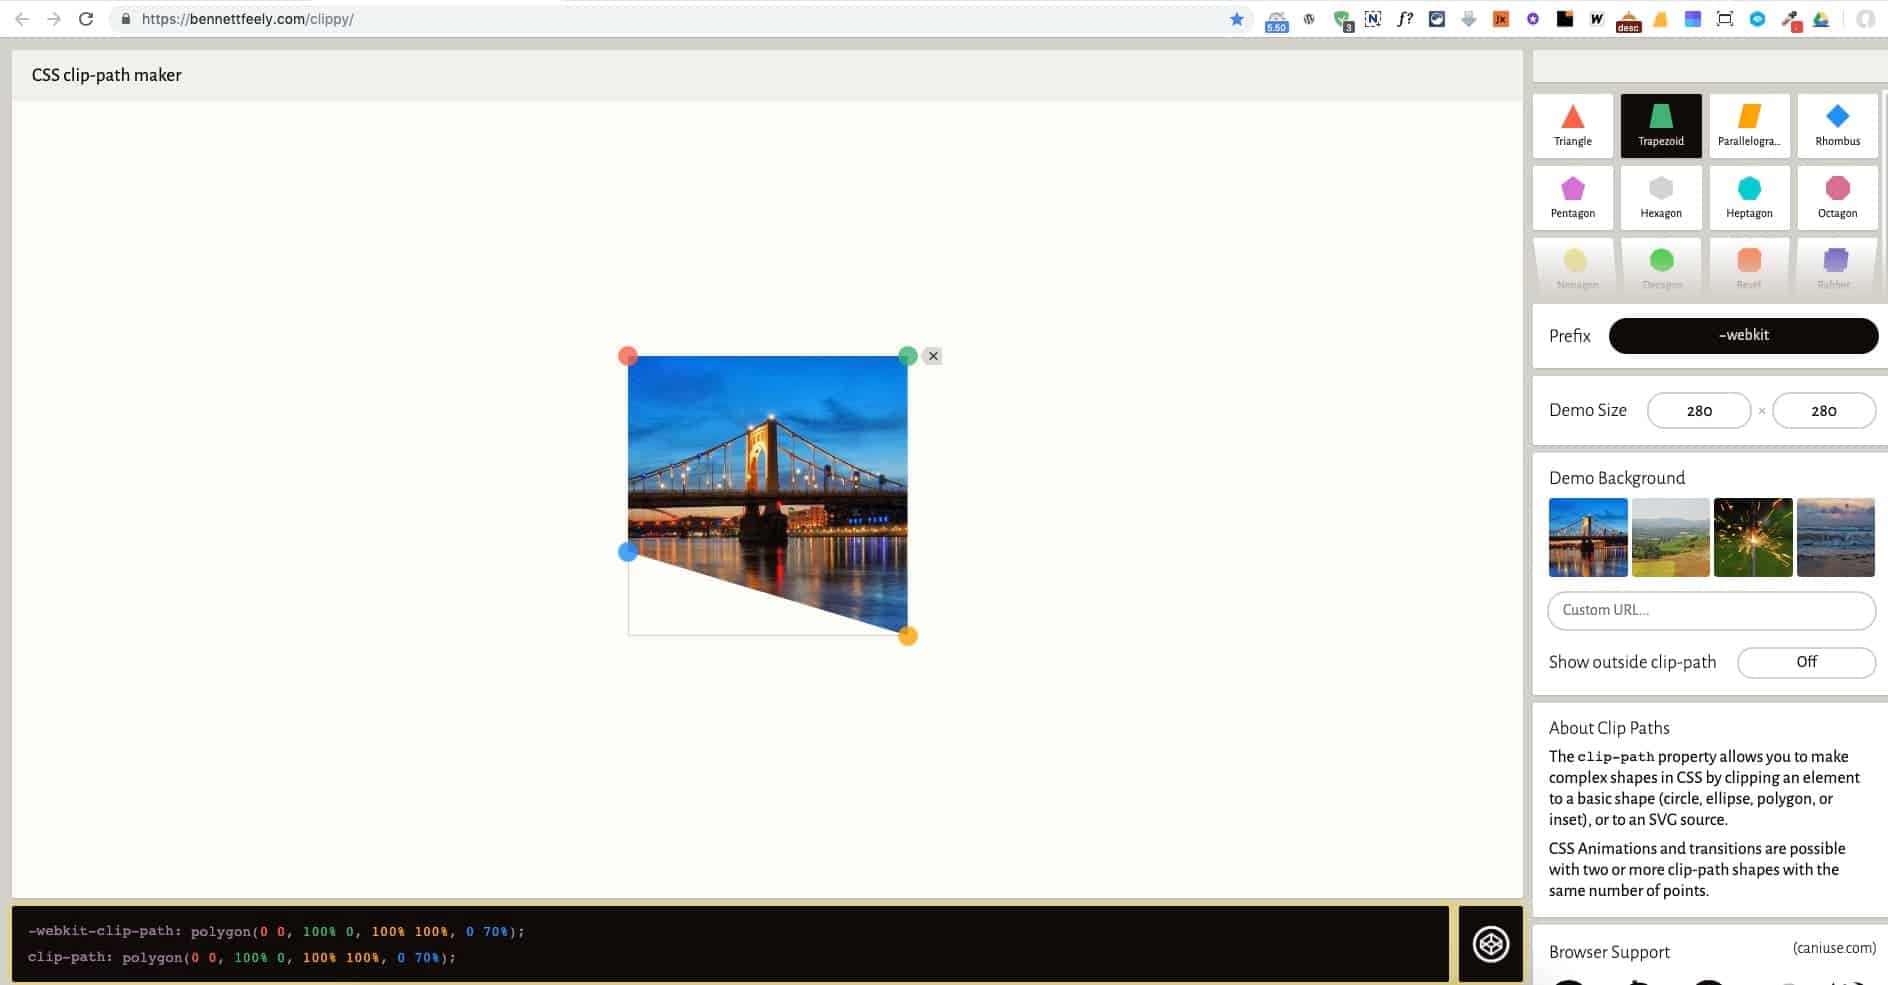Select the Triangle shape

click(1572, 125)
